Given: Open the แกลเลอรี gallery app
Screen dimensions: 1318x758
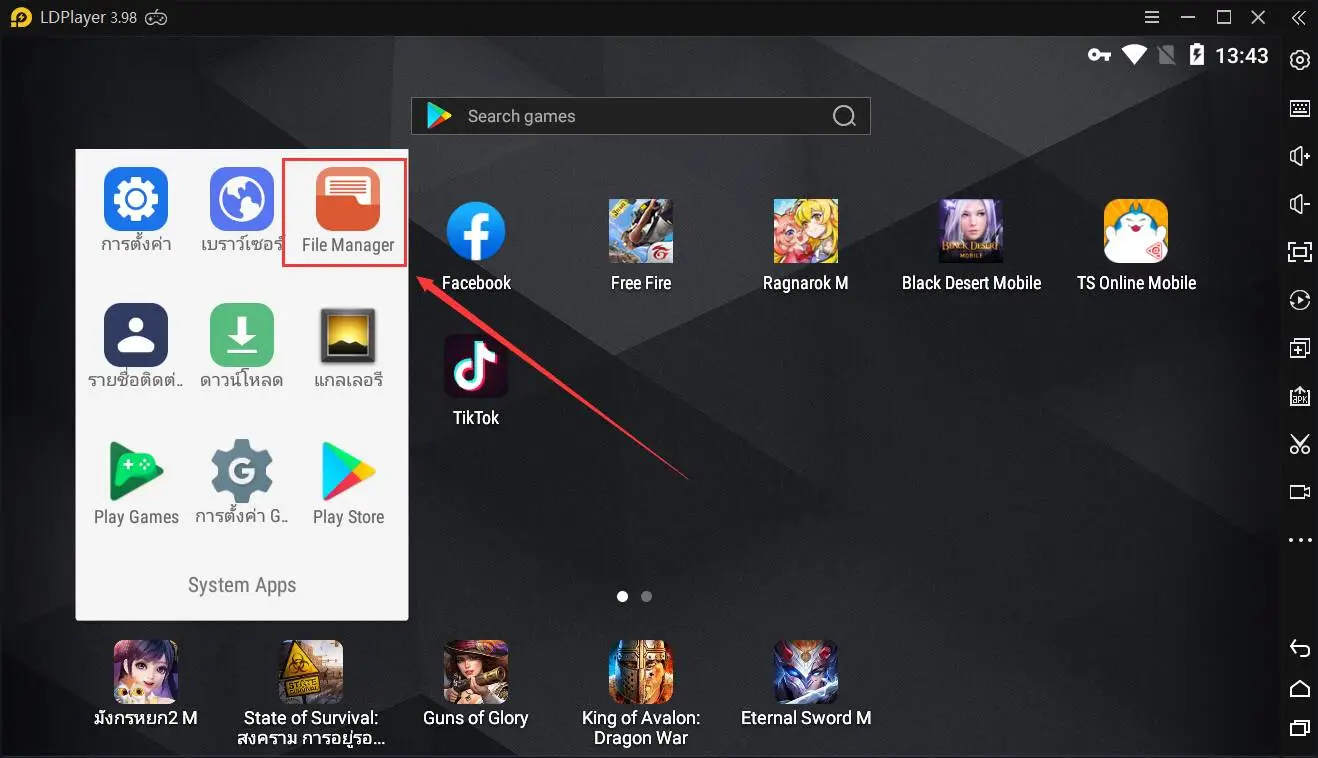Looking at the screenshot, I should [x=347, y=347].
